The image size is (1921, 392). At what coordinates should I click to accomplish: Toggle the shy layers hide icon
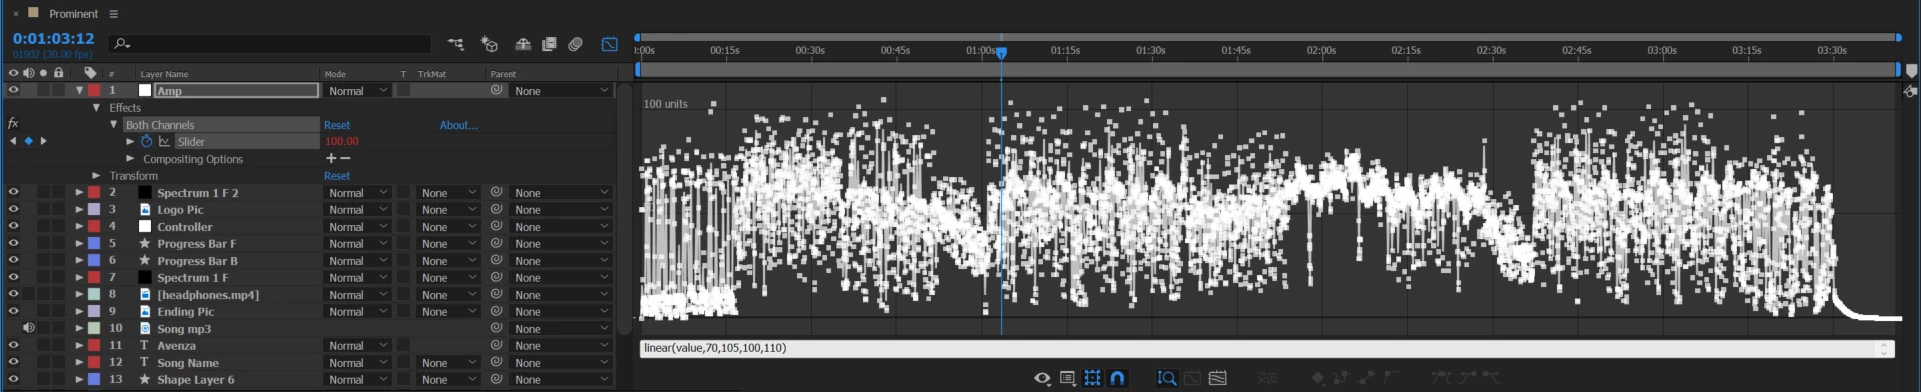coord(523,44)
